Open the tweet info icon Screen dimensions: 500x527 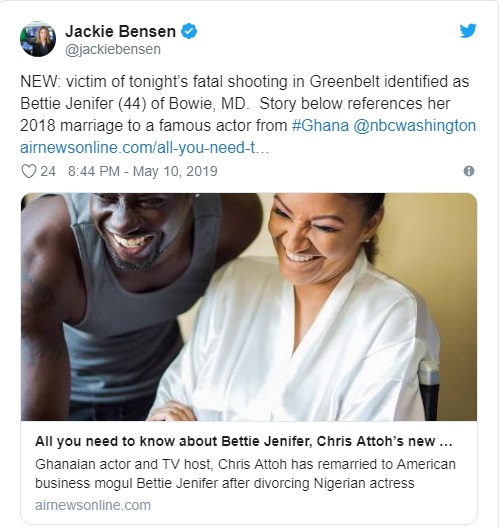pyautogui.click(x=469, y=171)
